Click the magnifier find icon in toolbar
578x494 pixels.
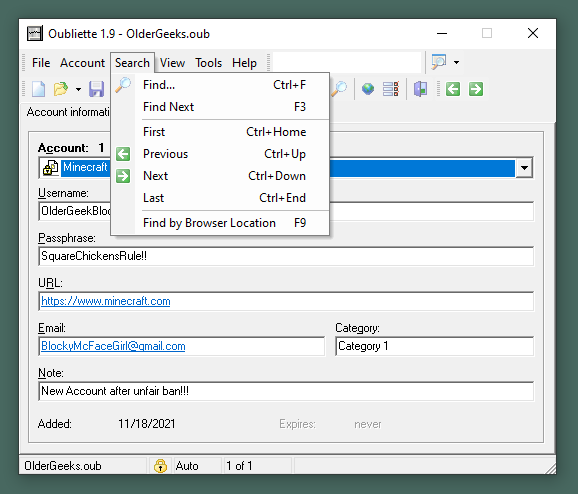coord(339,89)
